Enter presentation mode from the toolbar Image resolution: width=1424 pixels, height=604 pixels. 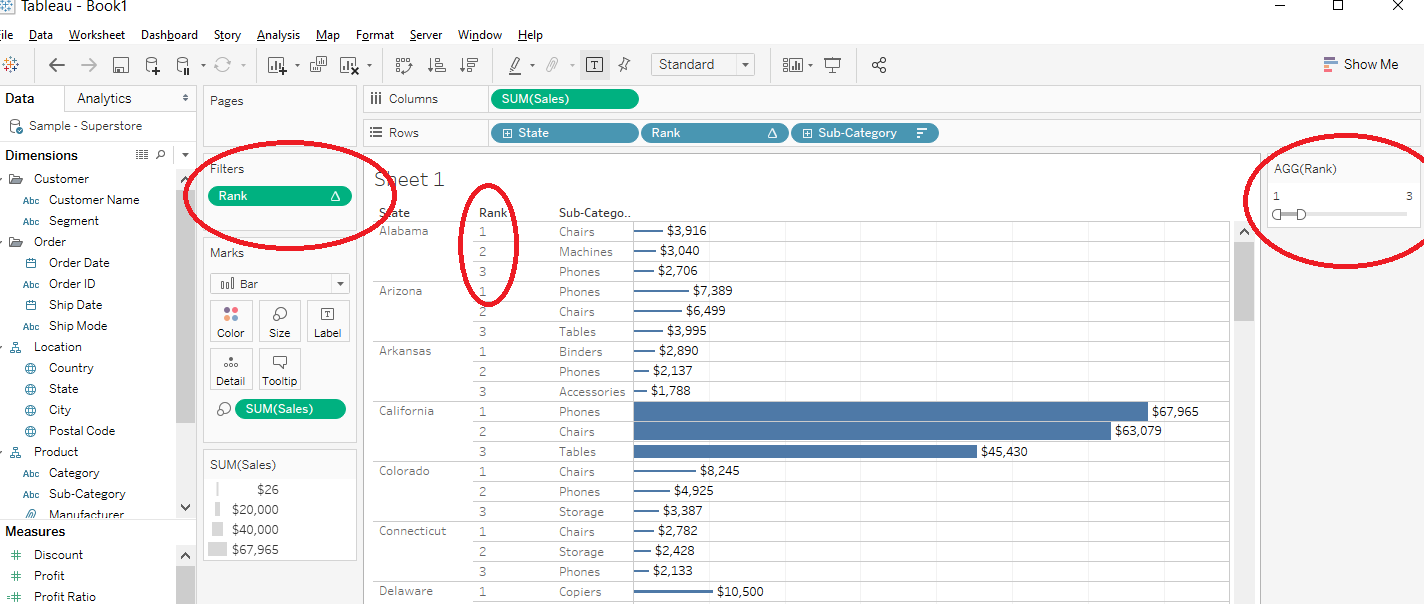tap(833, 64)
